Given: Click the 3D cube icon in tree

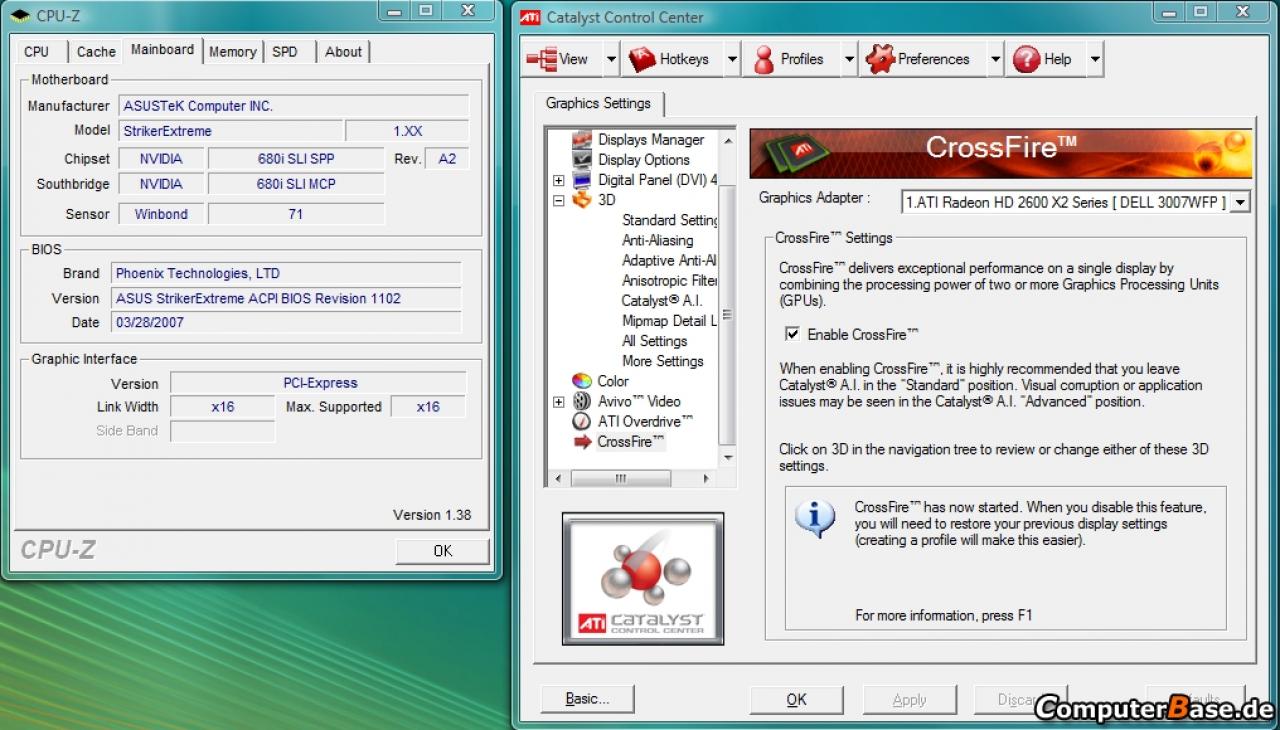Looking at the screenshot, I should click(582, 200).
